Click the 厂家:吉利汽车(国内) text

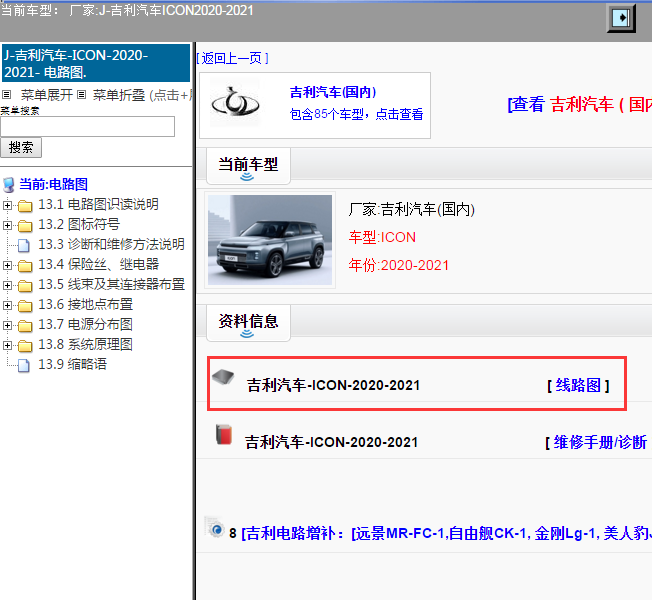[x=412, y=209]
